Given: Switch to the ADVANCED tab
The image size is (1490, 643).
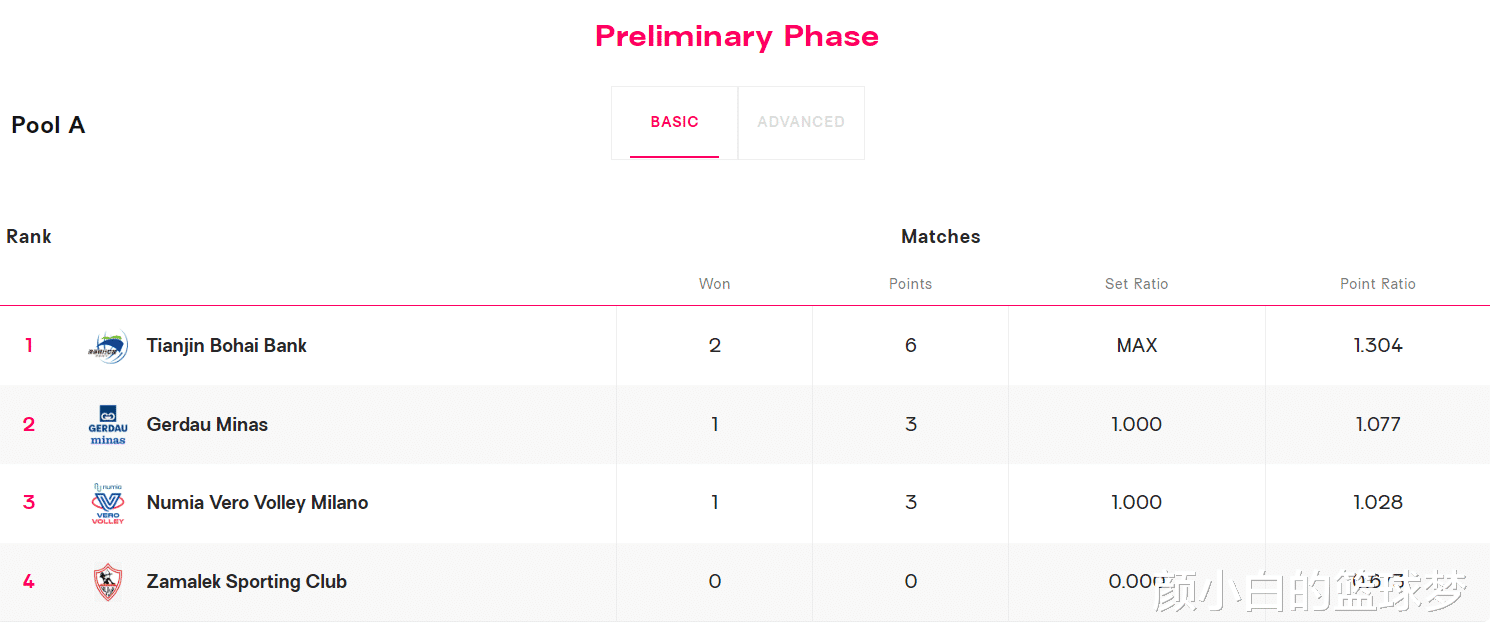Looking at the screenshot, I should point(801,122).
